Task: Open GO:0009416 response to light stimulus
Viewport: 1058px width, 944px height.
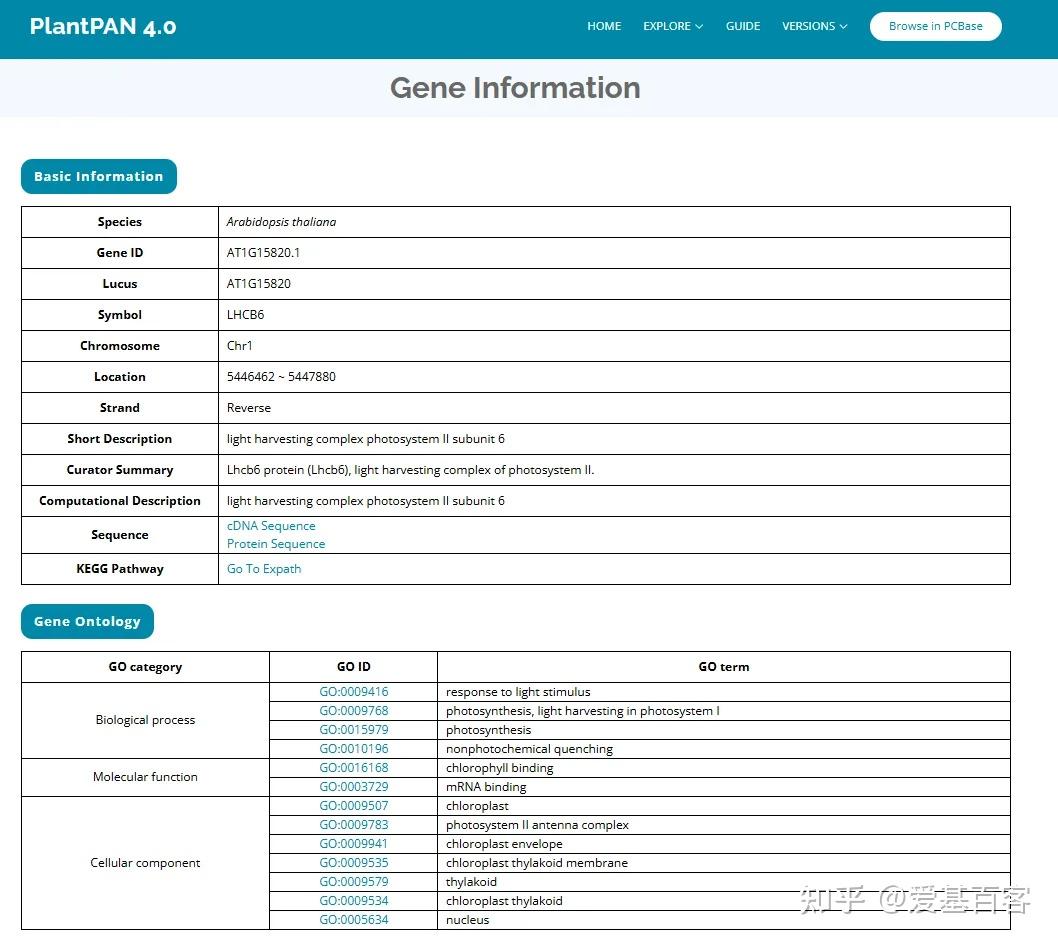Action: click(x=353, y=691)
